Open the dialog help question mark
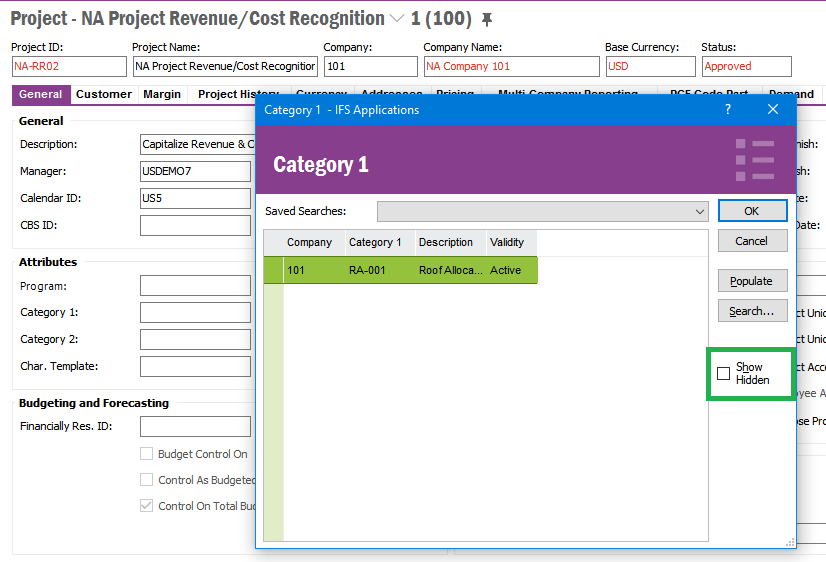The image size is (826, 562). click(727, 110)
